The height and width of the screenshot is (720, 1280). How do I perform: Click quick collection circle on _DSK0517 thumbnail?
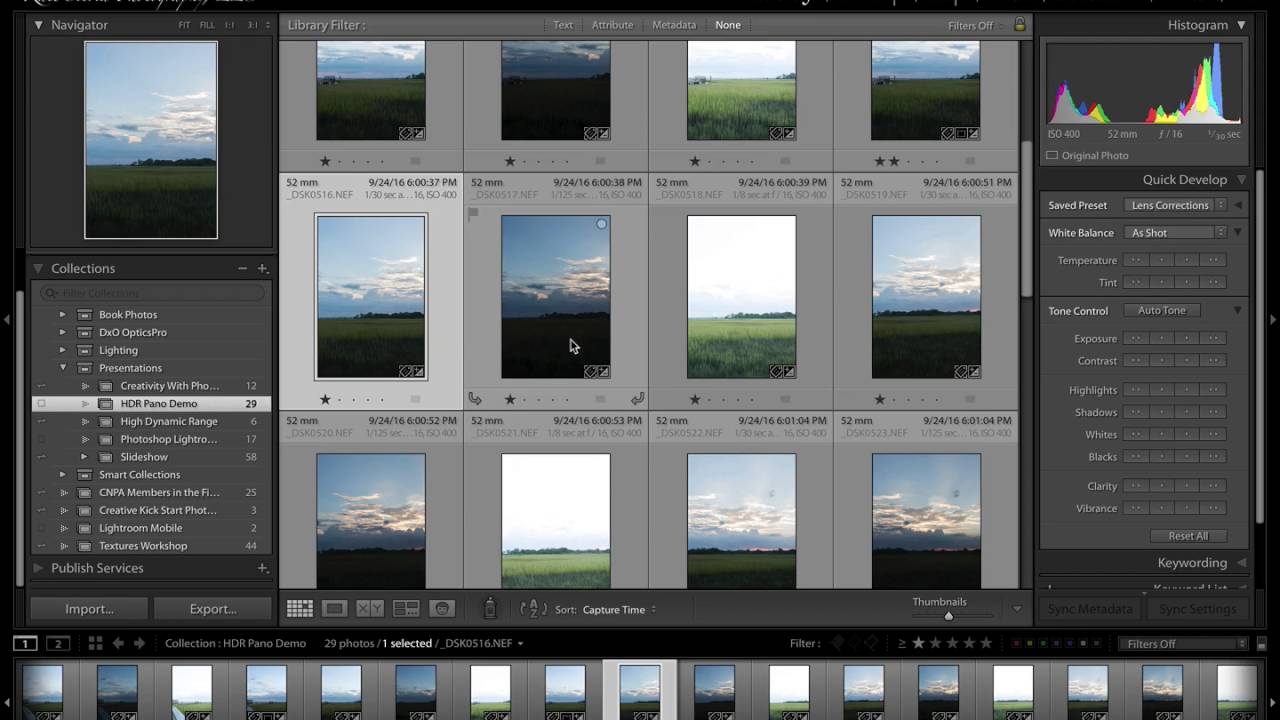(x=601, y=224)
